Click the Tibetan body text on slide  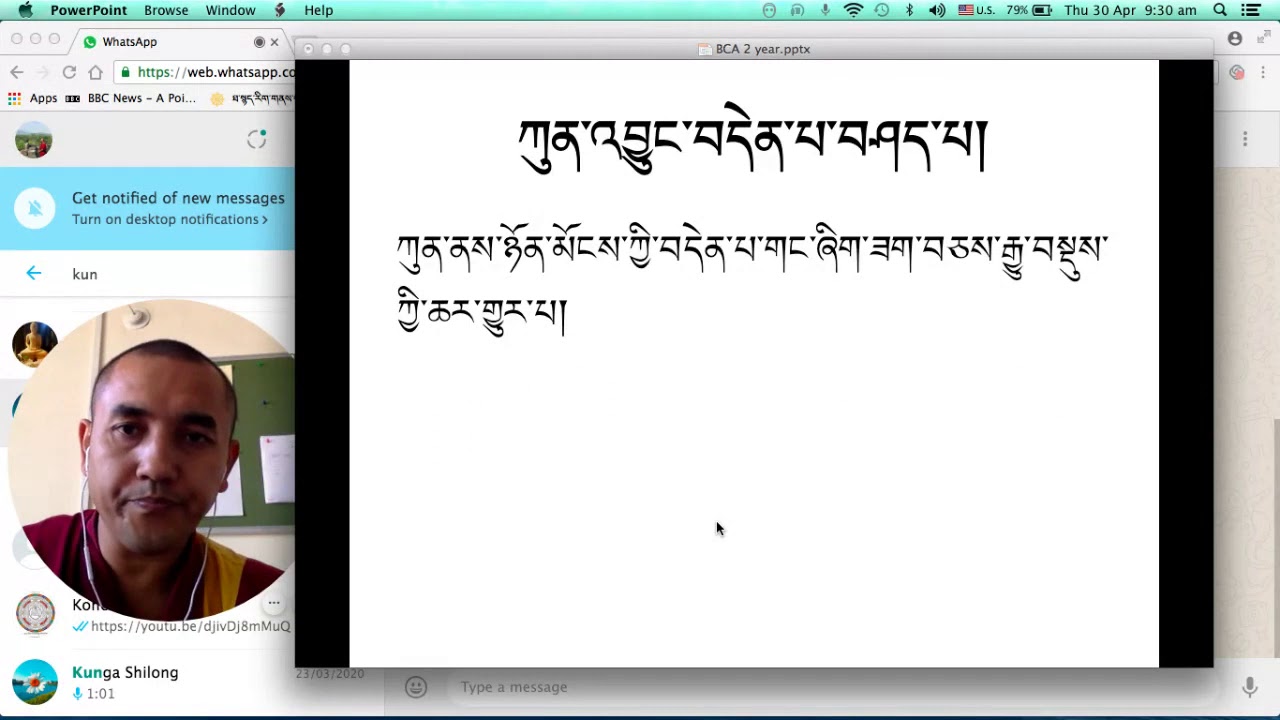[752, 282]
